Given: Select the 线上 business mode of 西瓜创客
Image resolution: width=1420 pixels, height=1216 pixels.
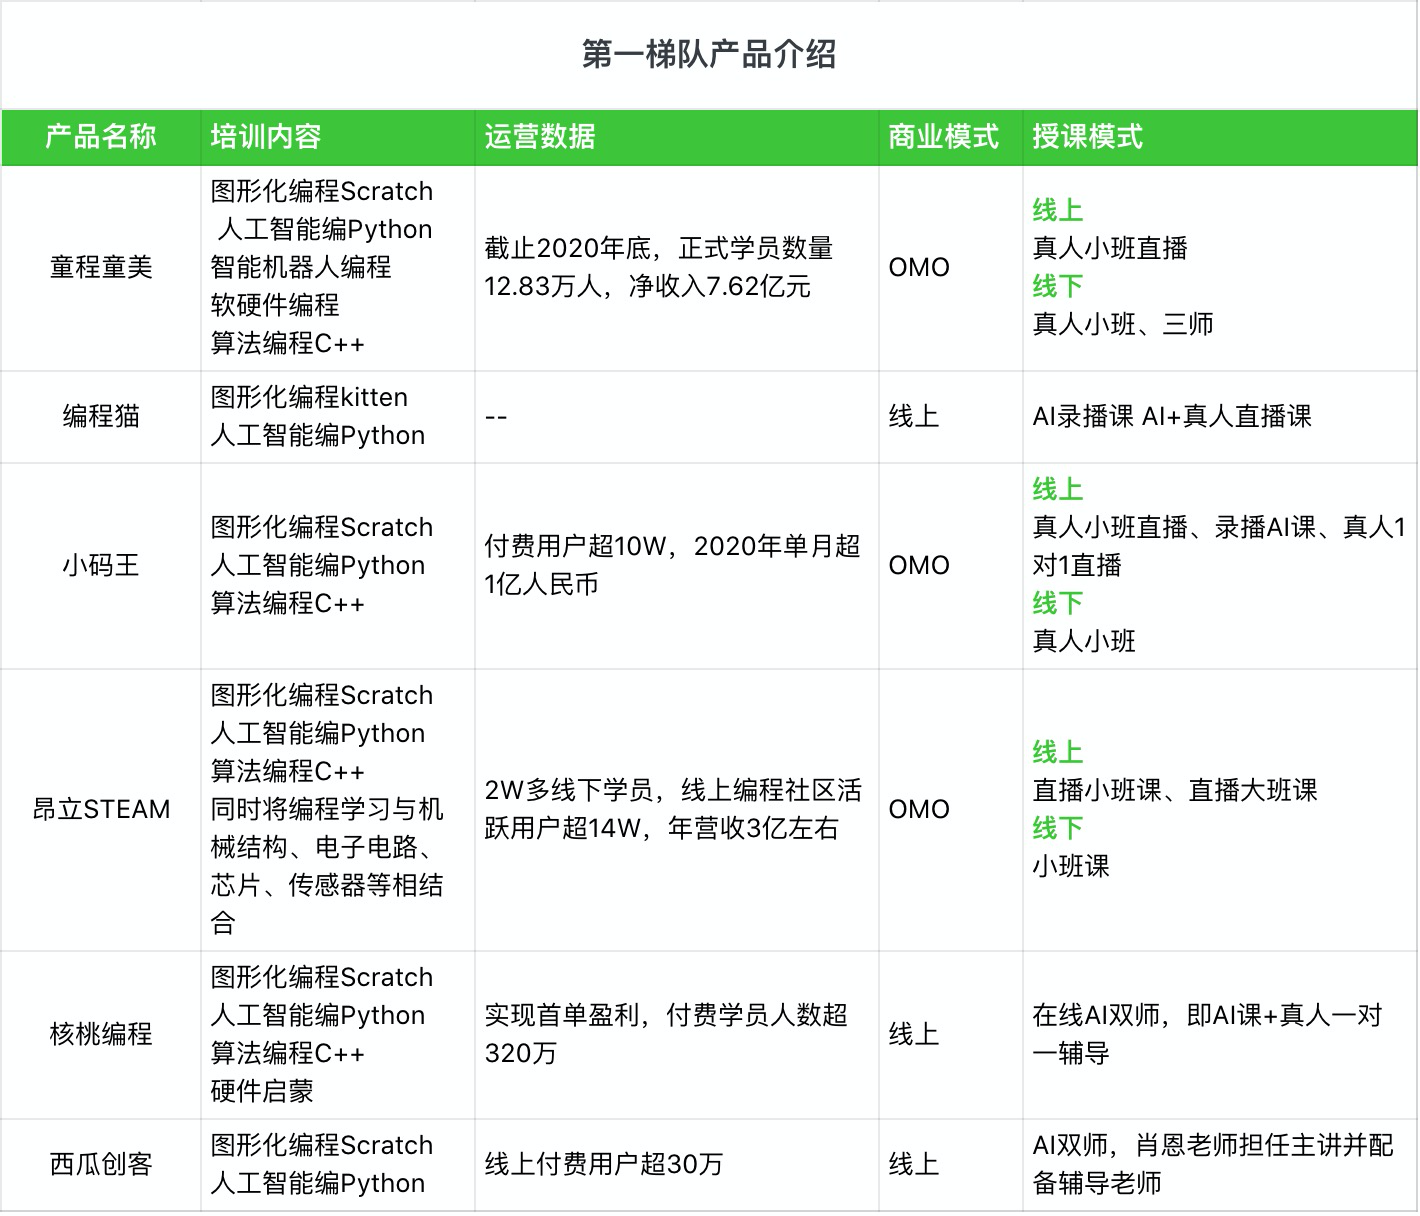Looking at the screenshot, I should pos(915,1163).
